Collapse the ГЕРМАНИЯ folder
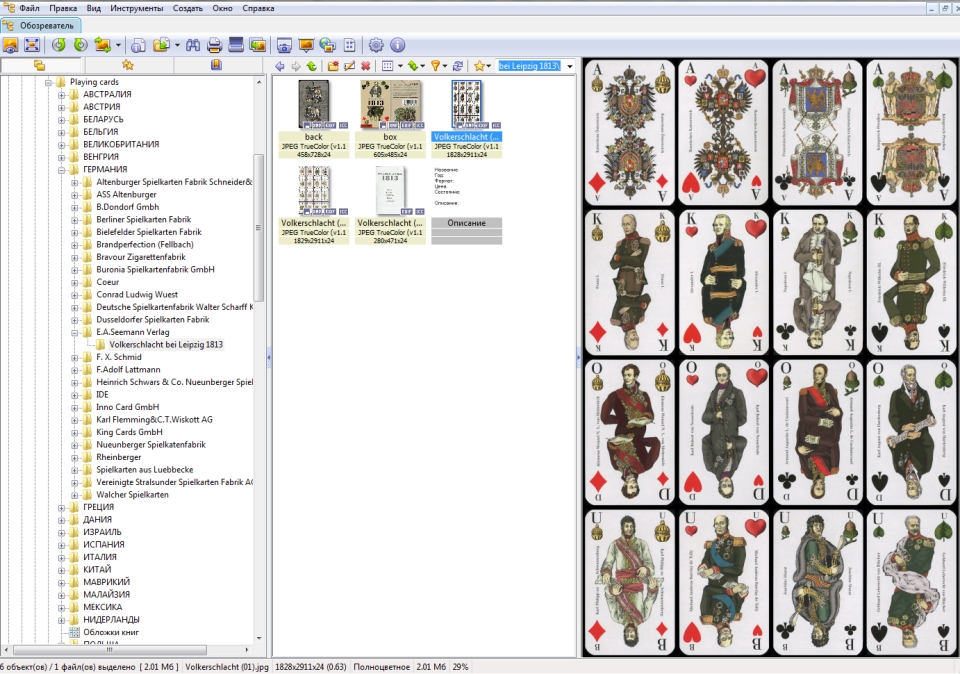 click(61, 170)
